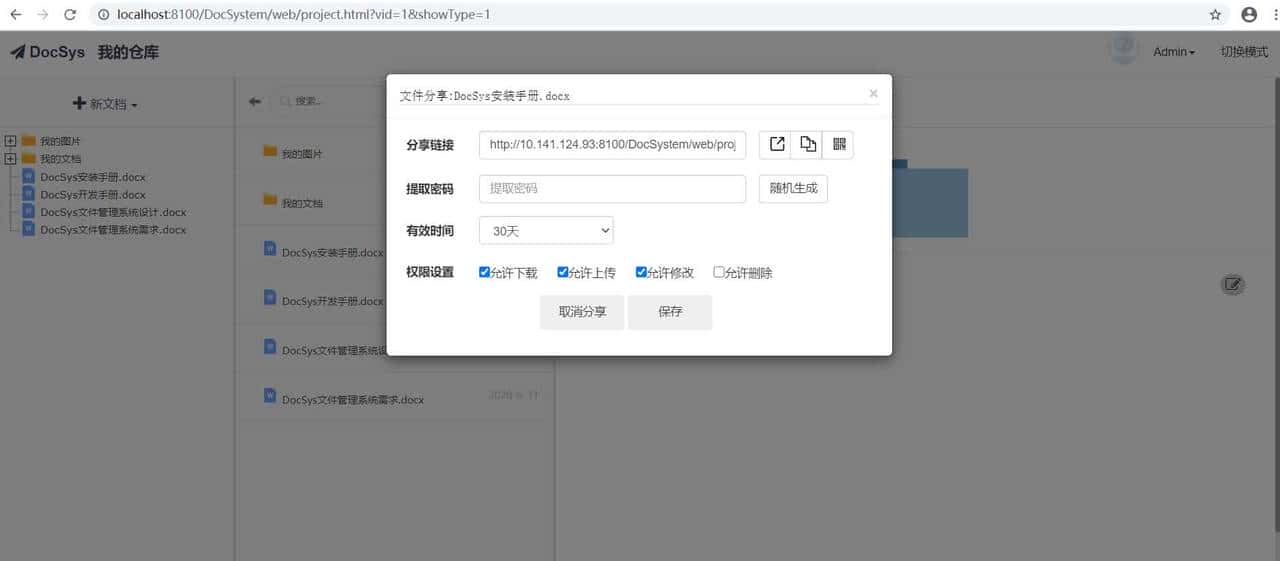Open share link in new window icon

click(x=776, y=145)
